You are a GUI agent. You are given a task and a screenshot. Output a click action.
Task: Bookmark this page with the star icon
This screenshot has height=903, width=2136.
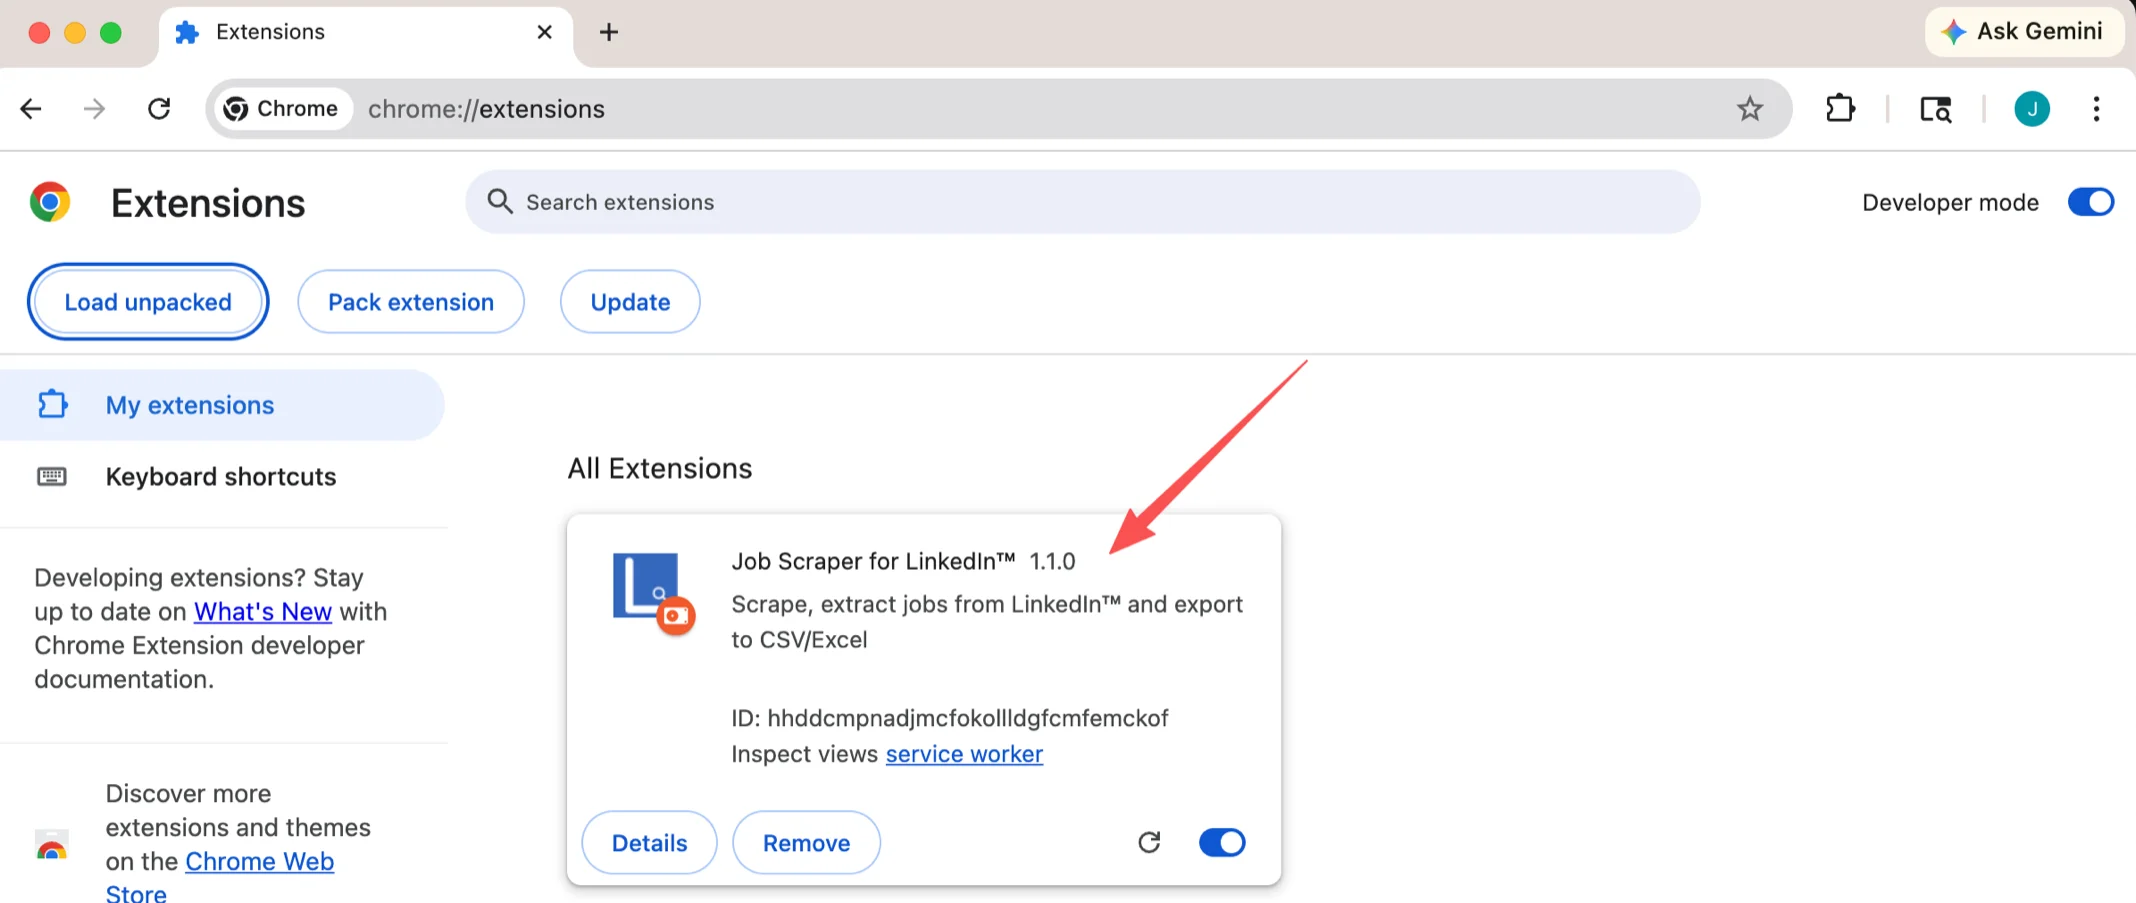(1749, 109)
